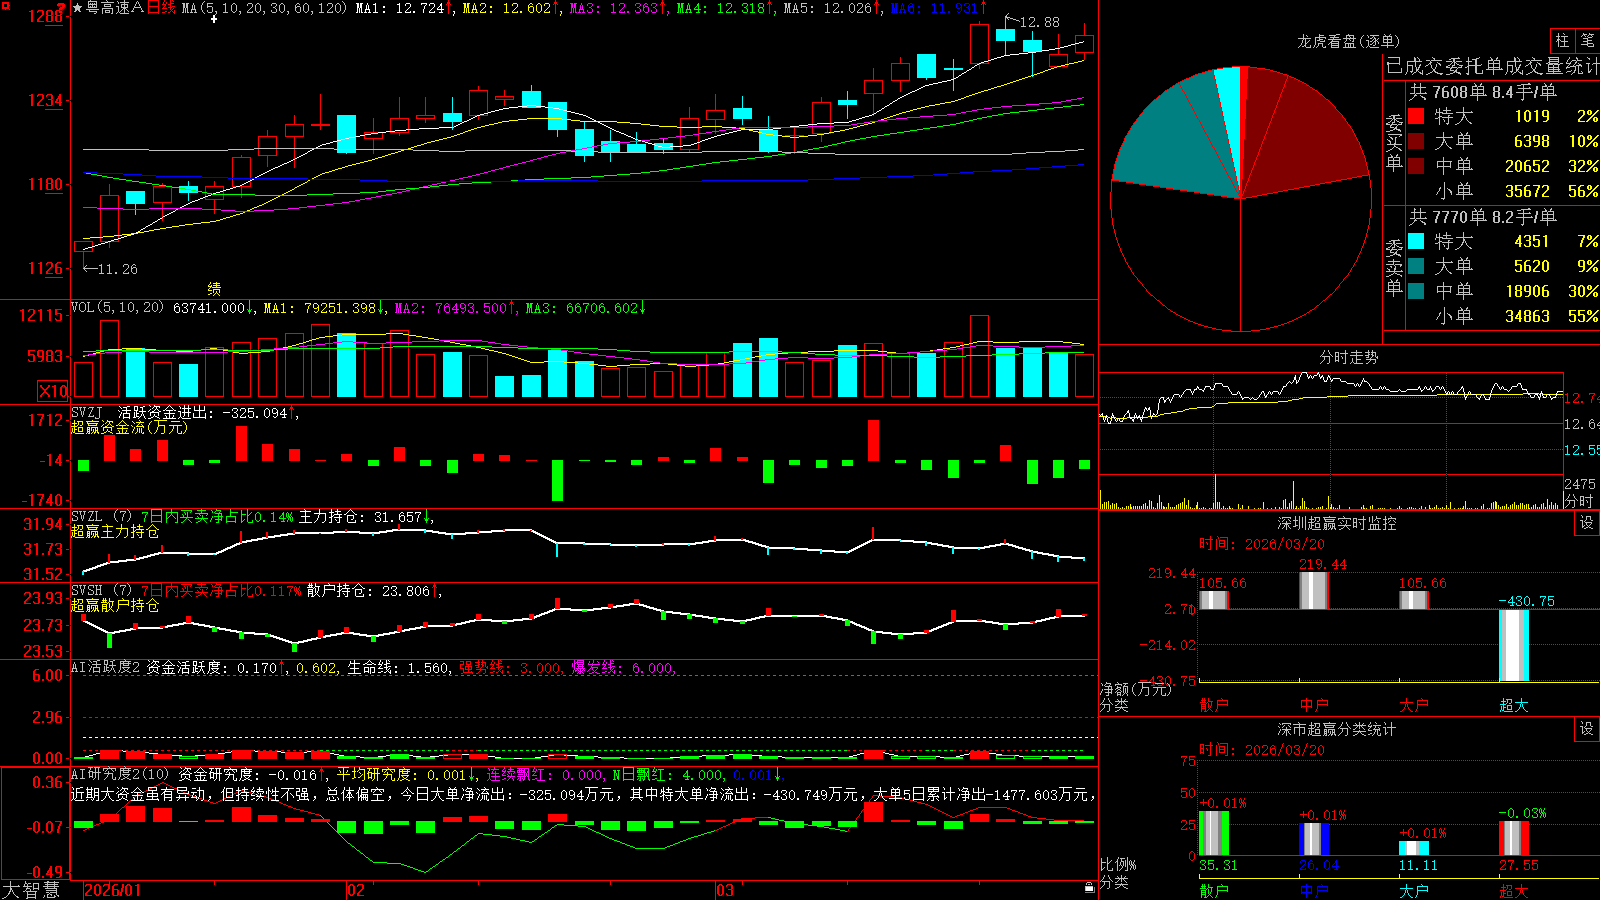Click the 2026/01 date marker on time axis

(x=113, y=890)
